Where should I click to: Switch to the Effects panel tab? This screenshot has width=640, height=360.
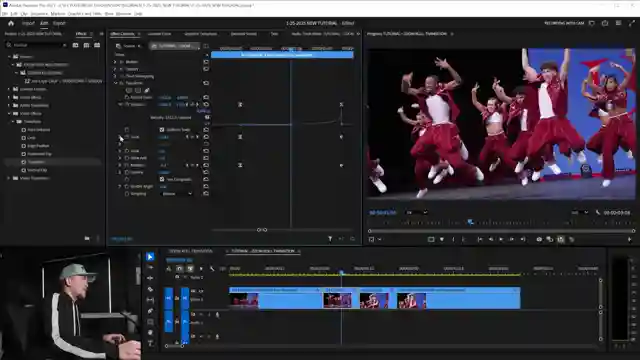tap(81, 34)
